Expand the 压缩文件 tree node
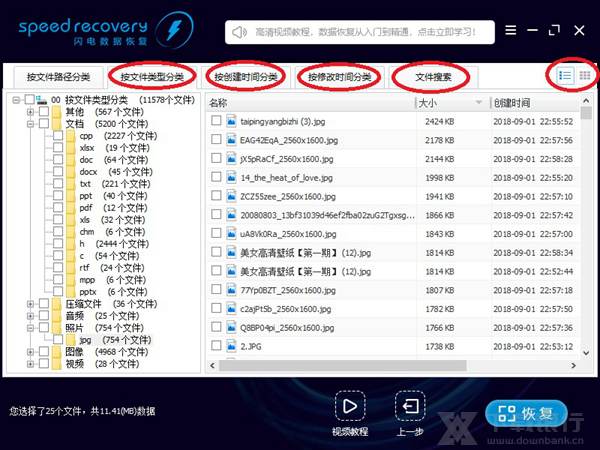 tap(31, 304)
